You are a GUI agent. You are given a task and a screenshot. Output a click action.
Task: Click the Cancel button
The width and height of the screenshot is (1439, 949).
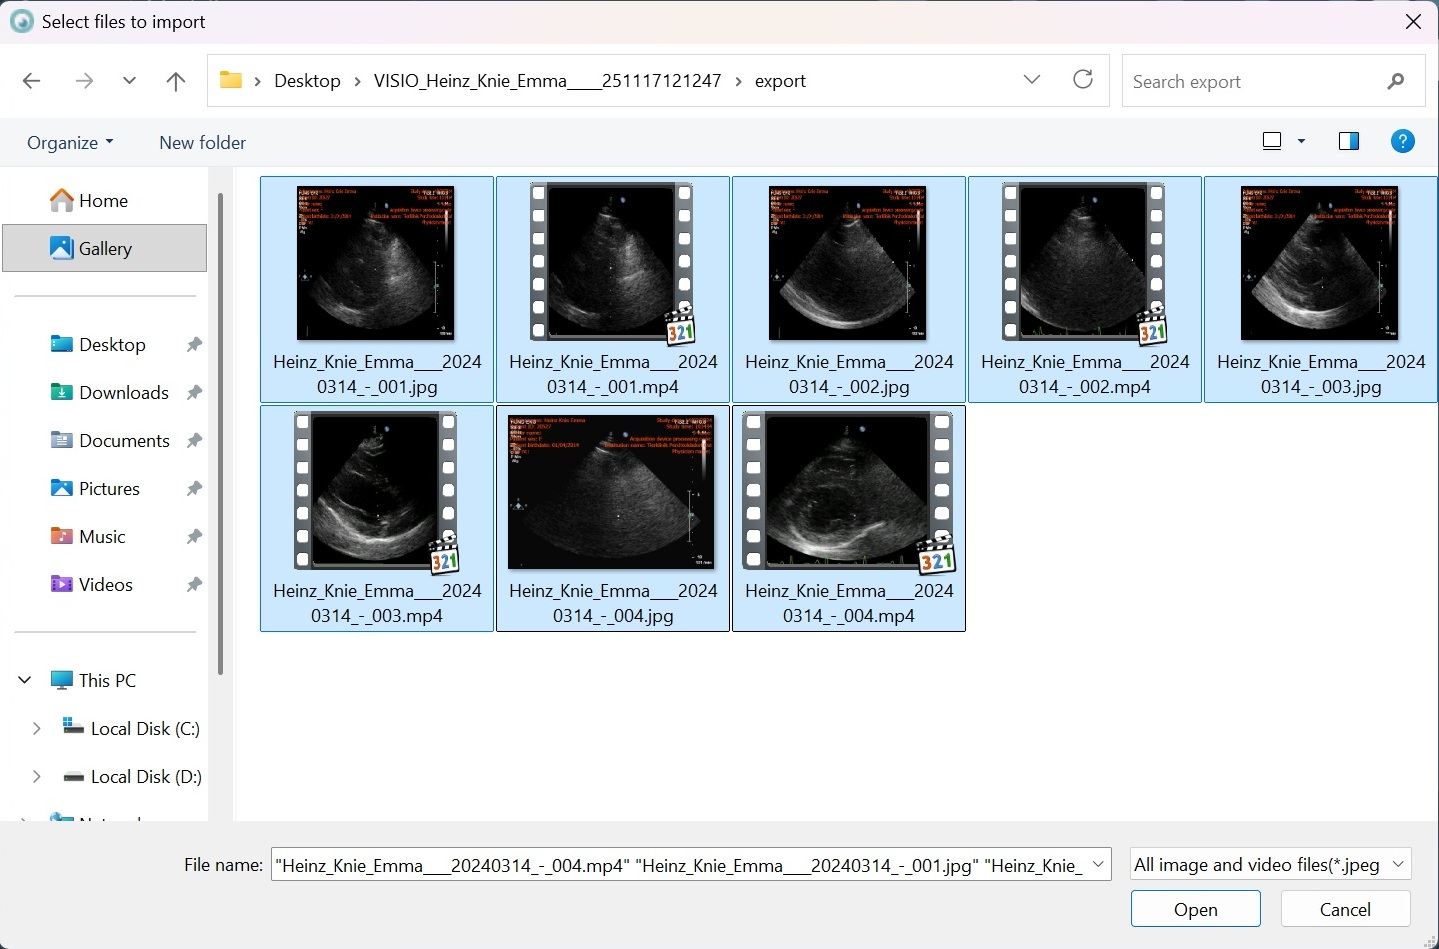1345,909
